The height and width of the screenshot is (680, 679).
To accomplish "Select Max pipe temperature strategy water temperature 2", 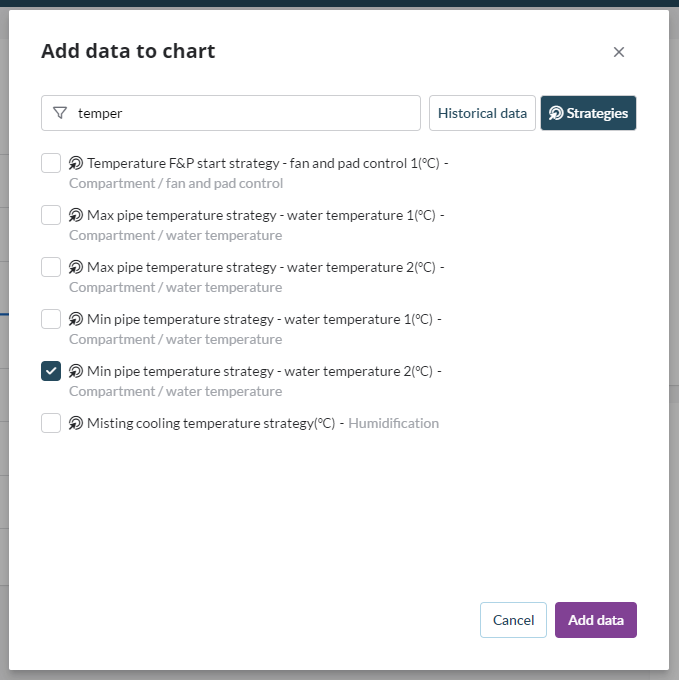I will tap(51, 267).
